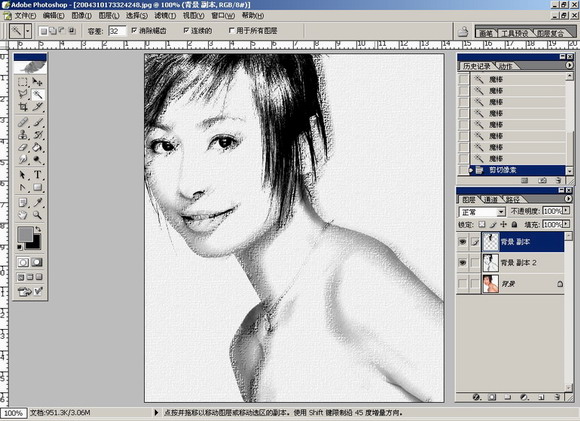Select the Zoom magnifier tool
Screen dimensions: 580x421
tap(37, 215)
